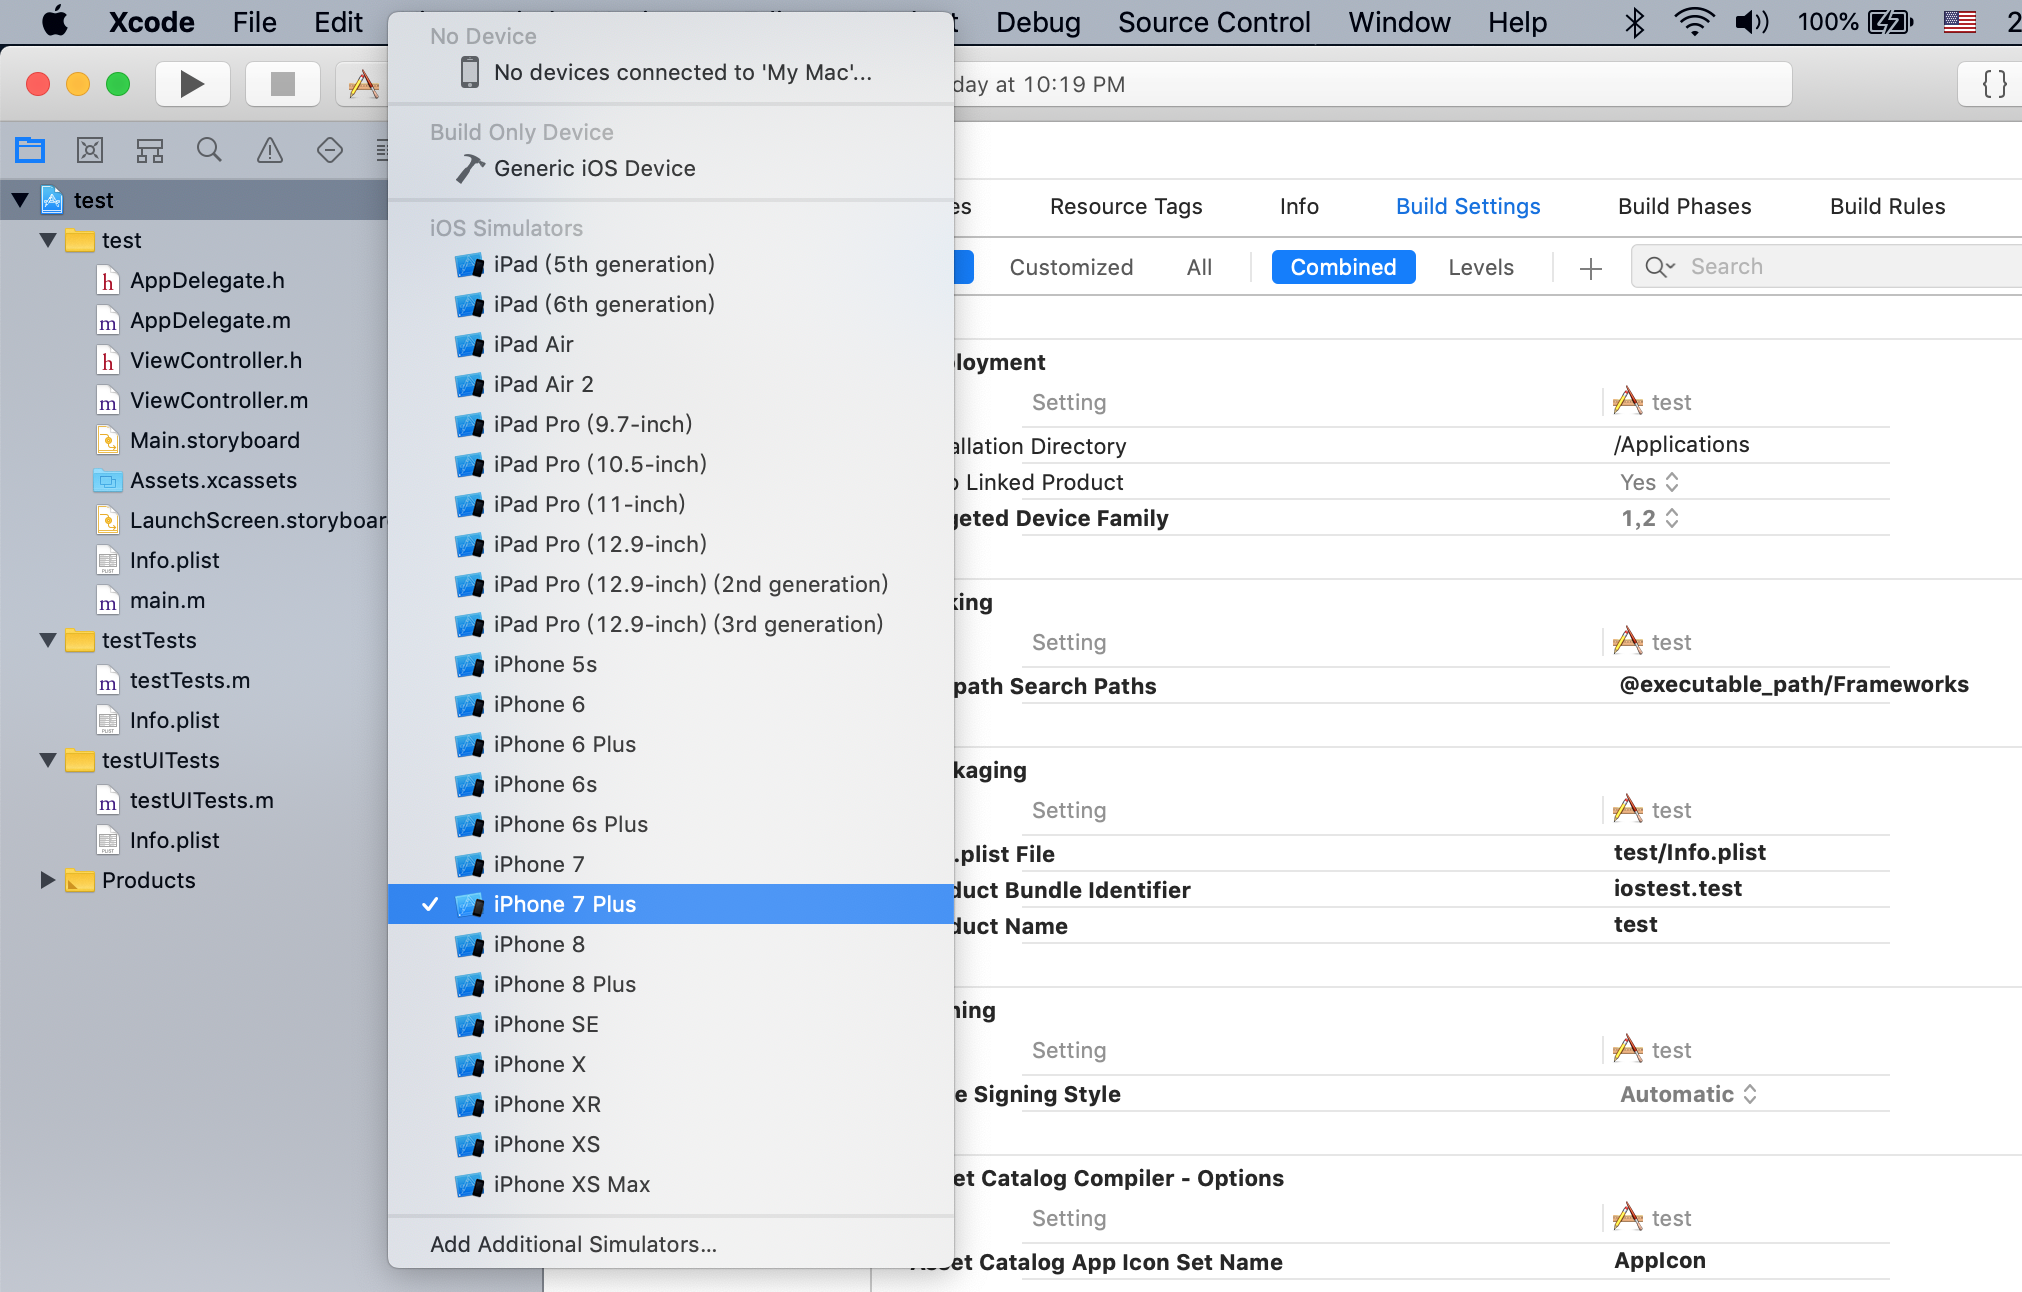Open the Symbol navigator icon
This screenshot has height=1292, width=2022.
pos(150,150)
